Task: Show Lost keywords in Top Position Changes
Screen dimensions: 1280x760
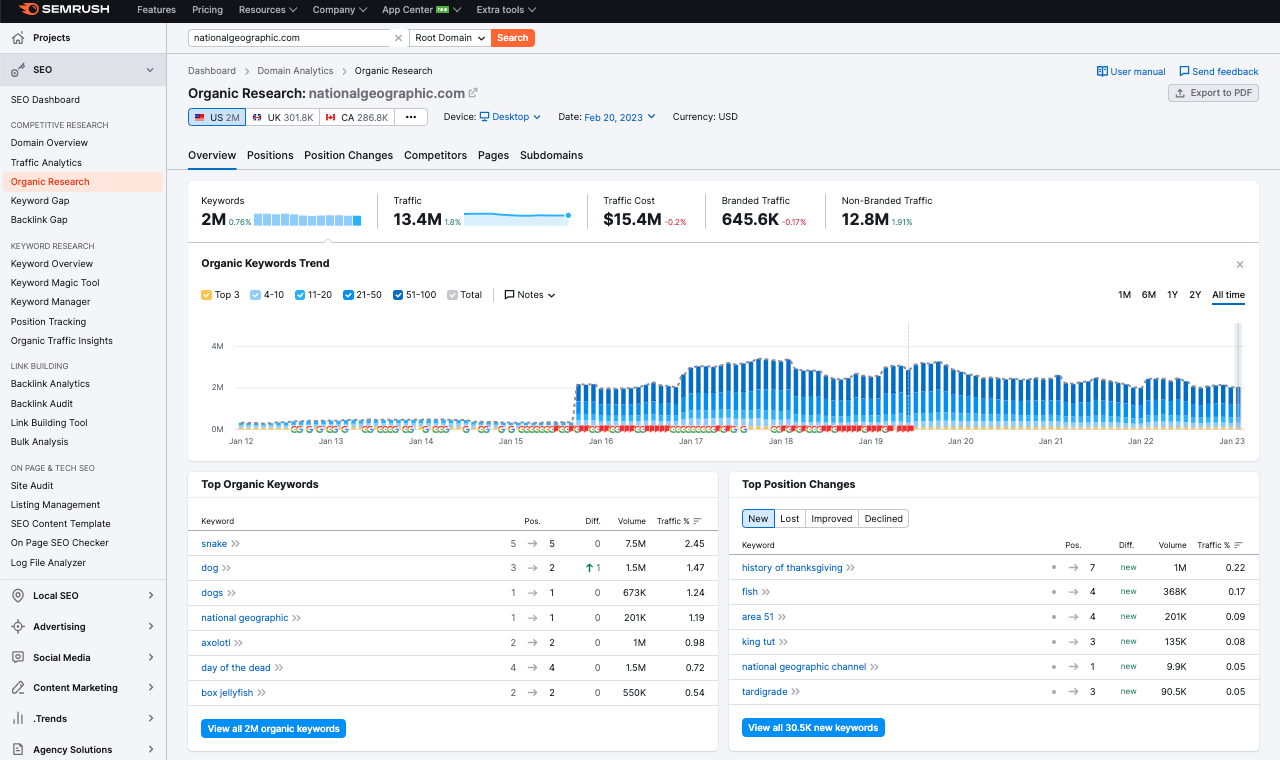Action: [790, 518]
